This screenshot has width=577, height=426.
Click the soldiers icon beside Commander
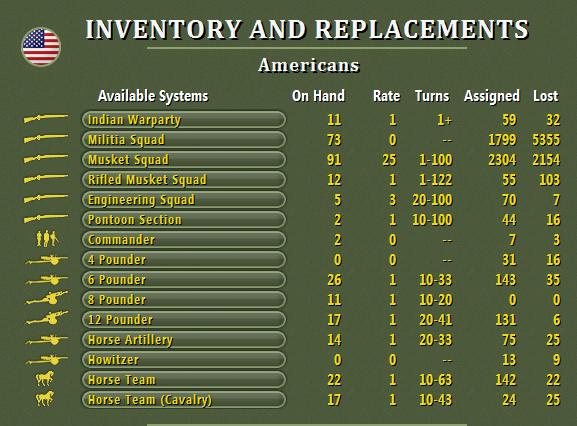point(47,239)
